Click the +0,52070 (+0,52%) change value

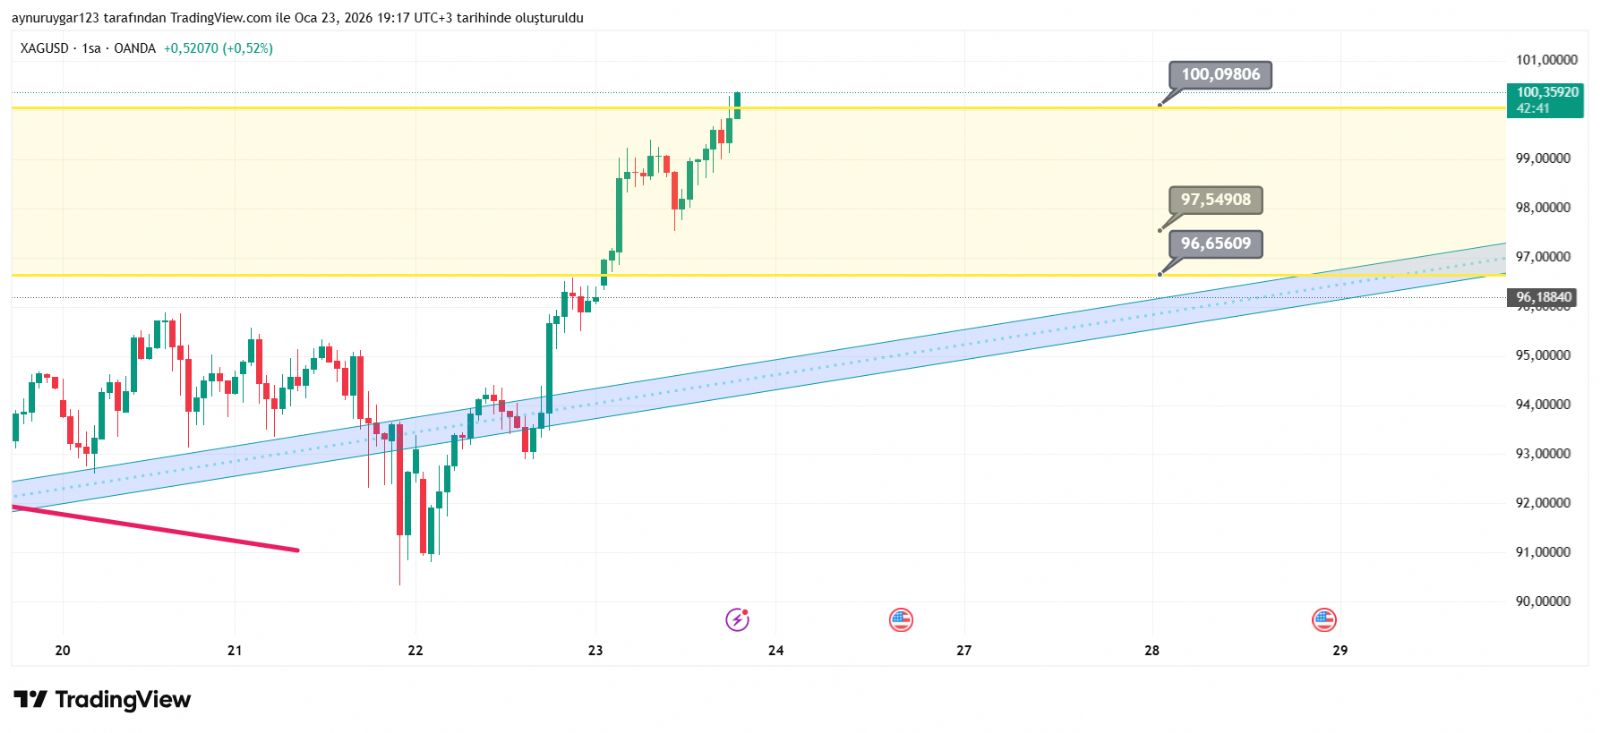click(218, 48)
